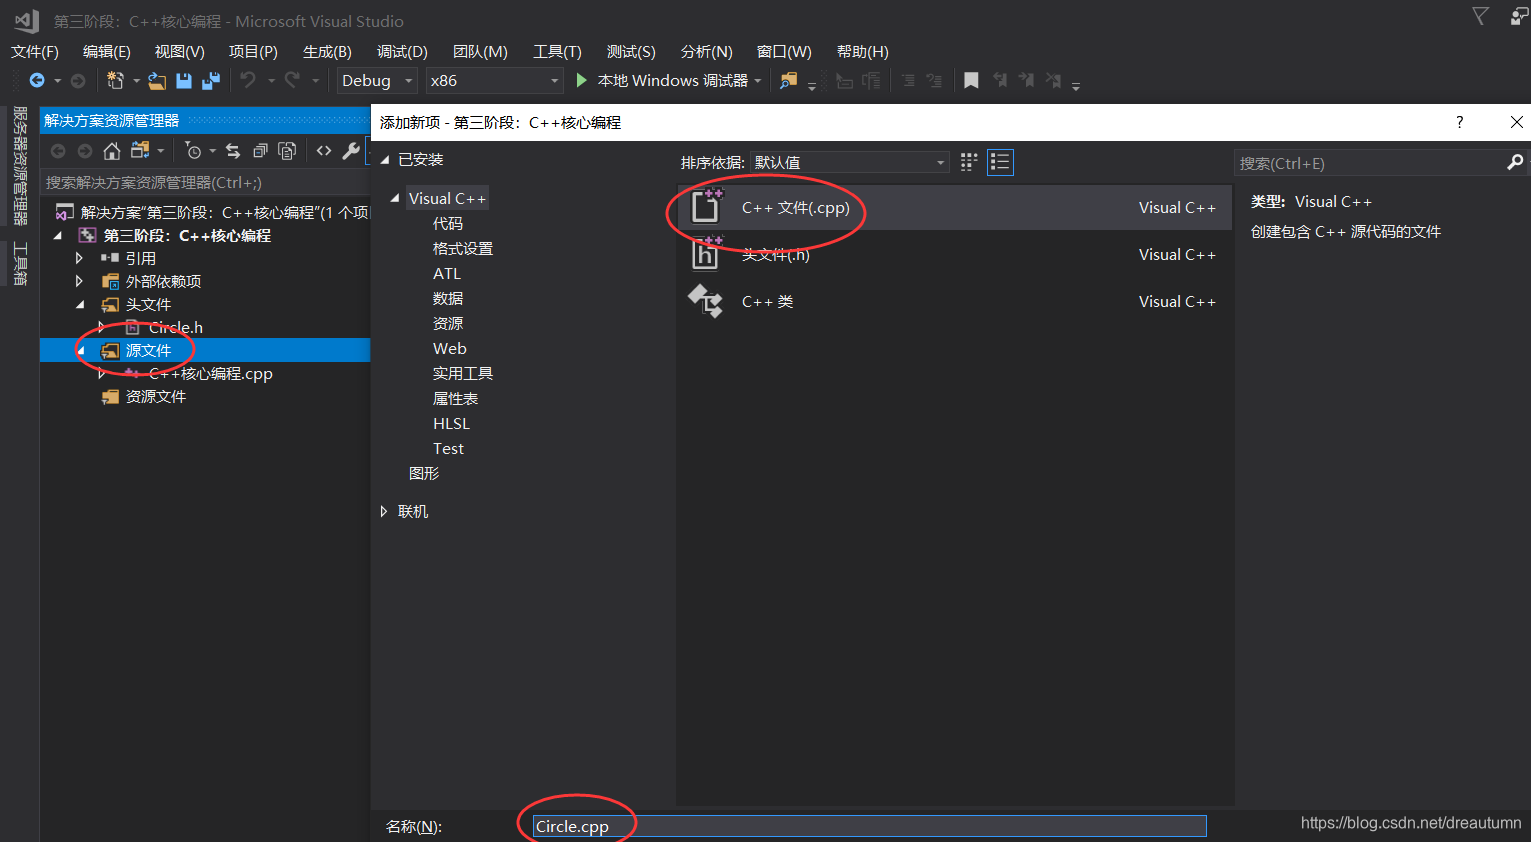Screen dimensions: 1531x842
Task: Switch template list to small icons view
Action: pos(969,162)
